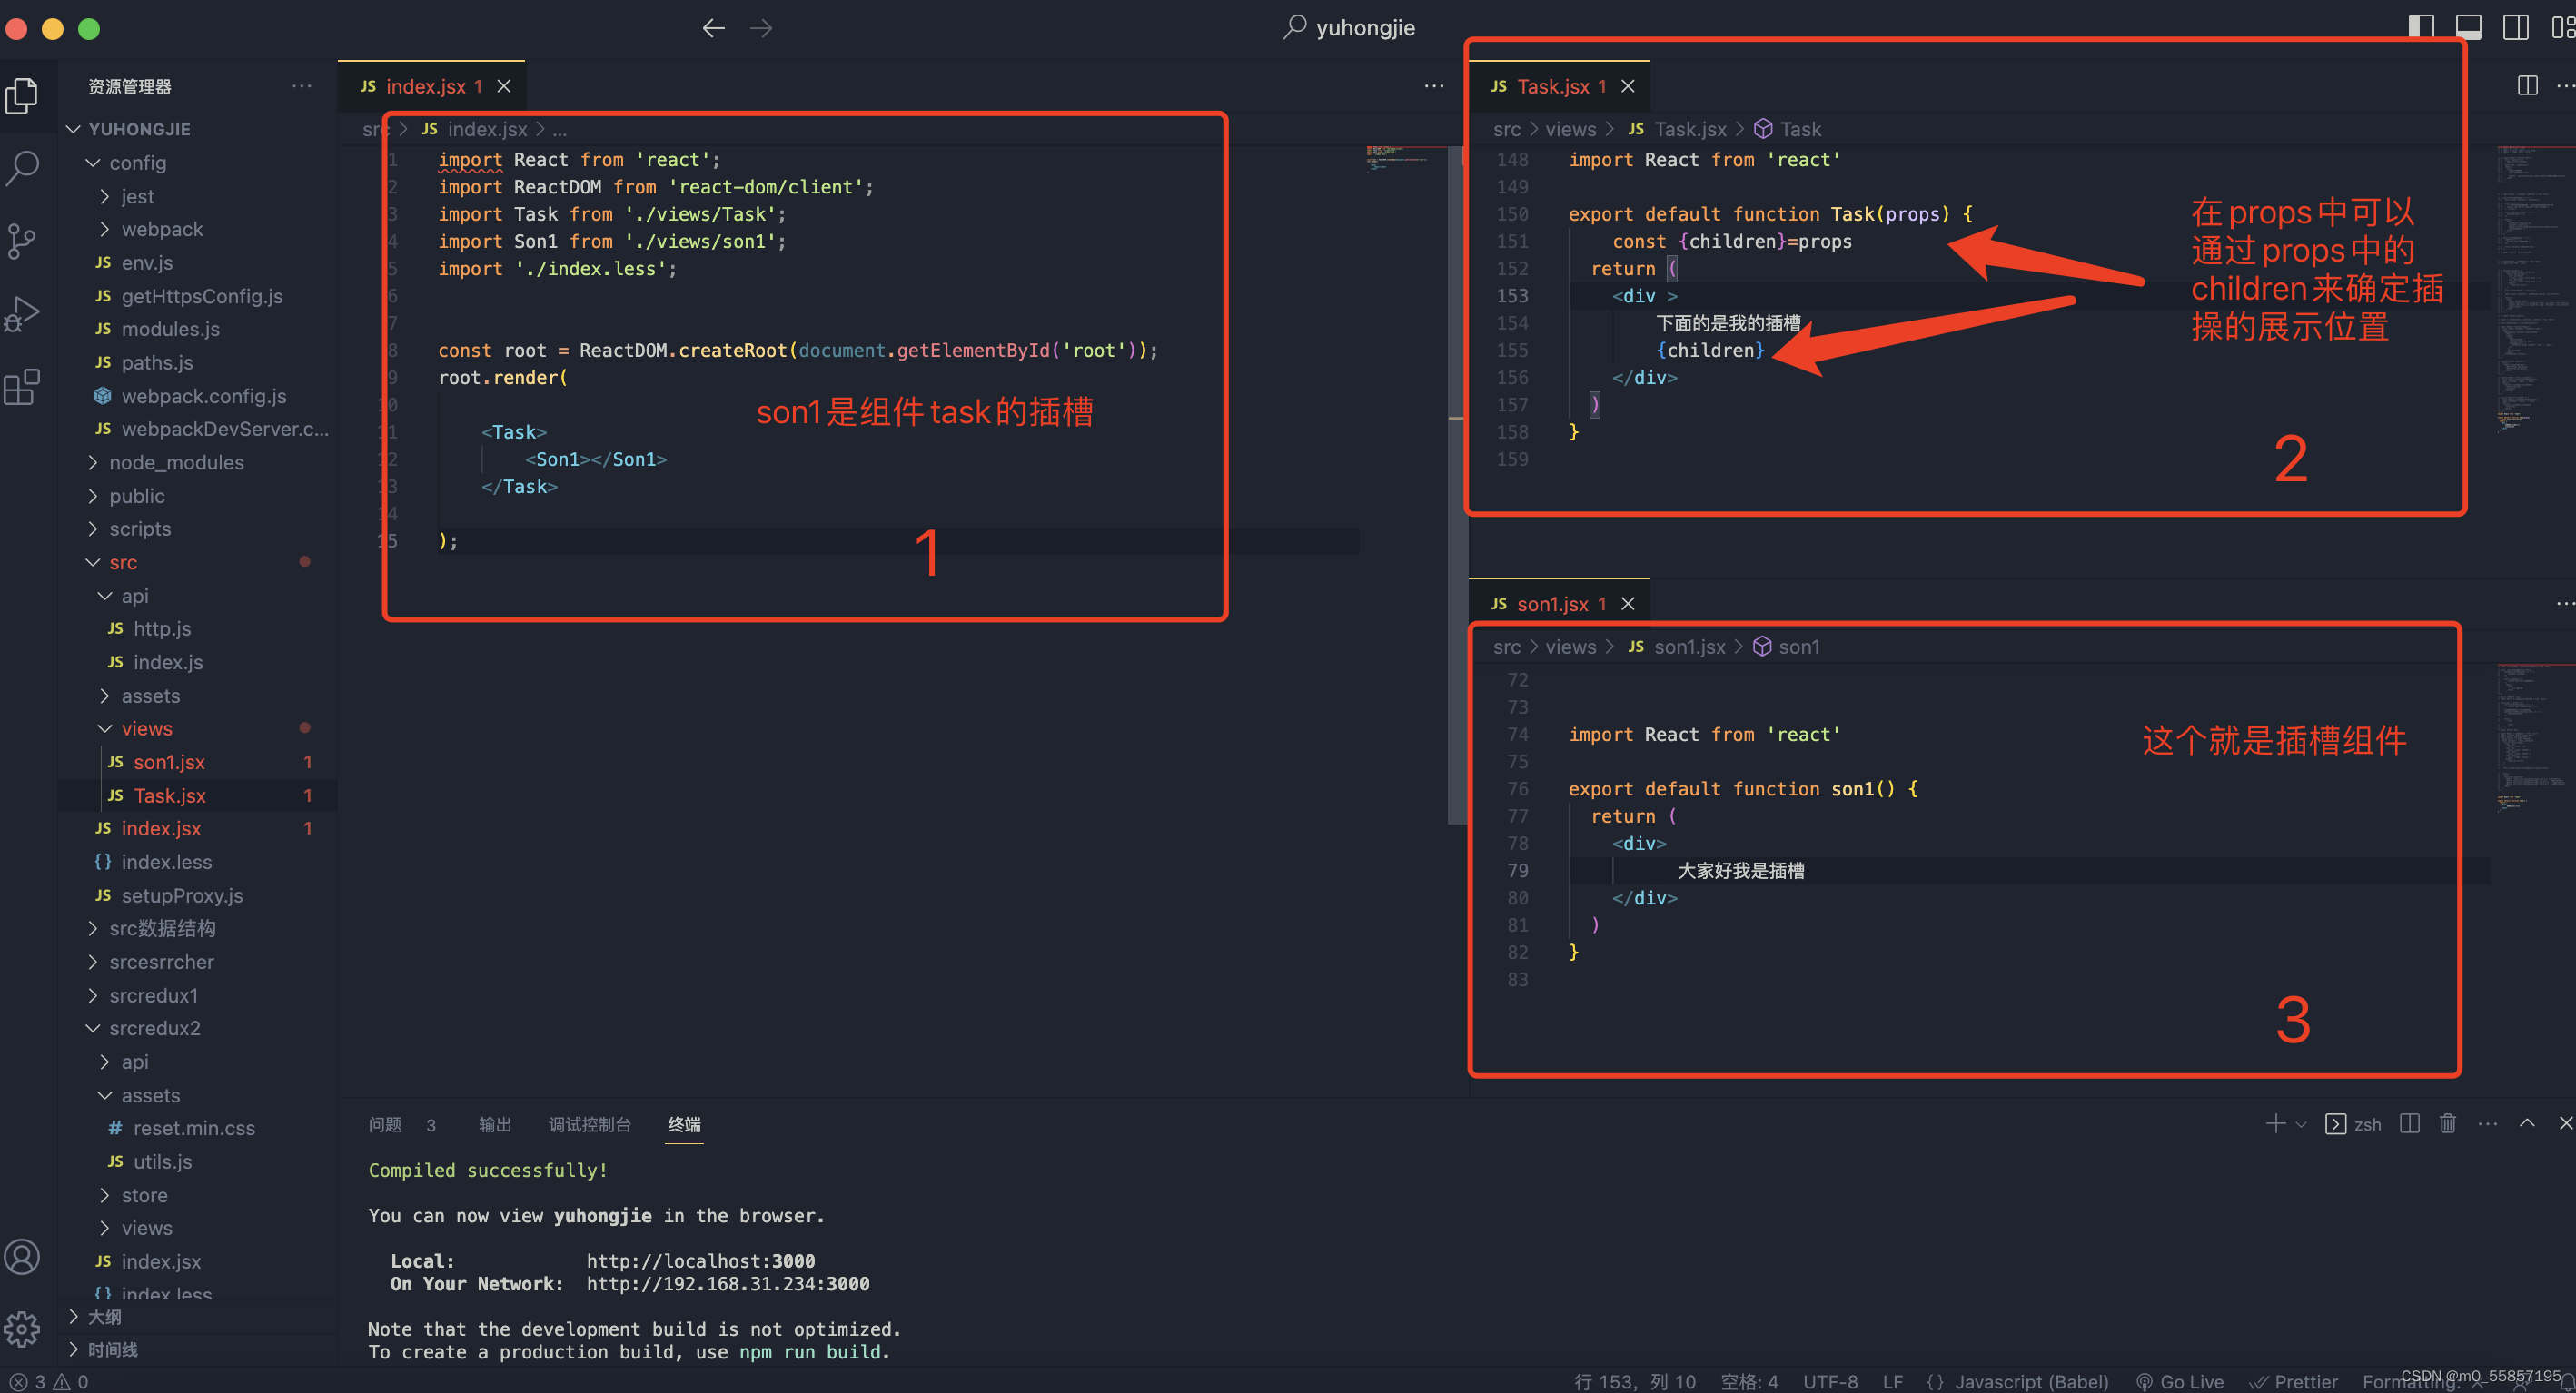
Task: Open Run and Debug view
Action: (23, 314)
